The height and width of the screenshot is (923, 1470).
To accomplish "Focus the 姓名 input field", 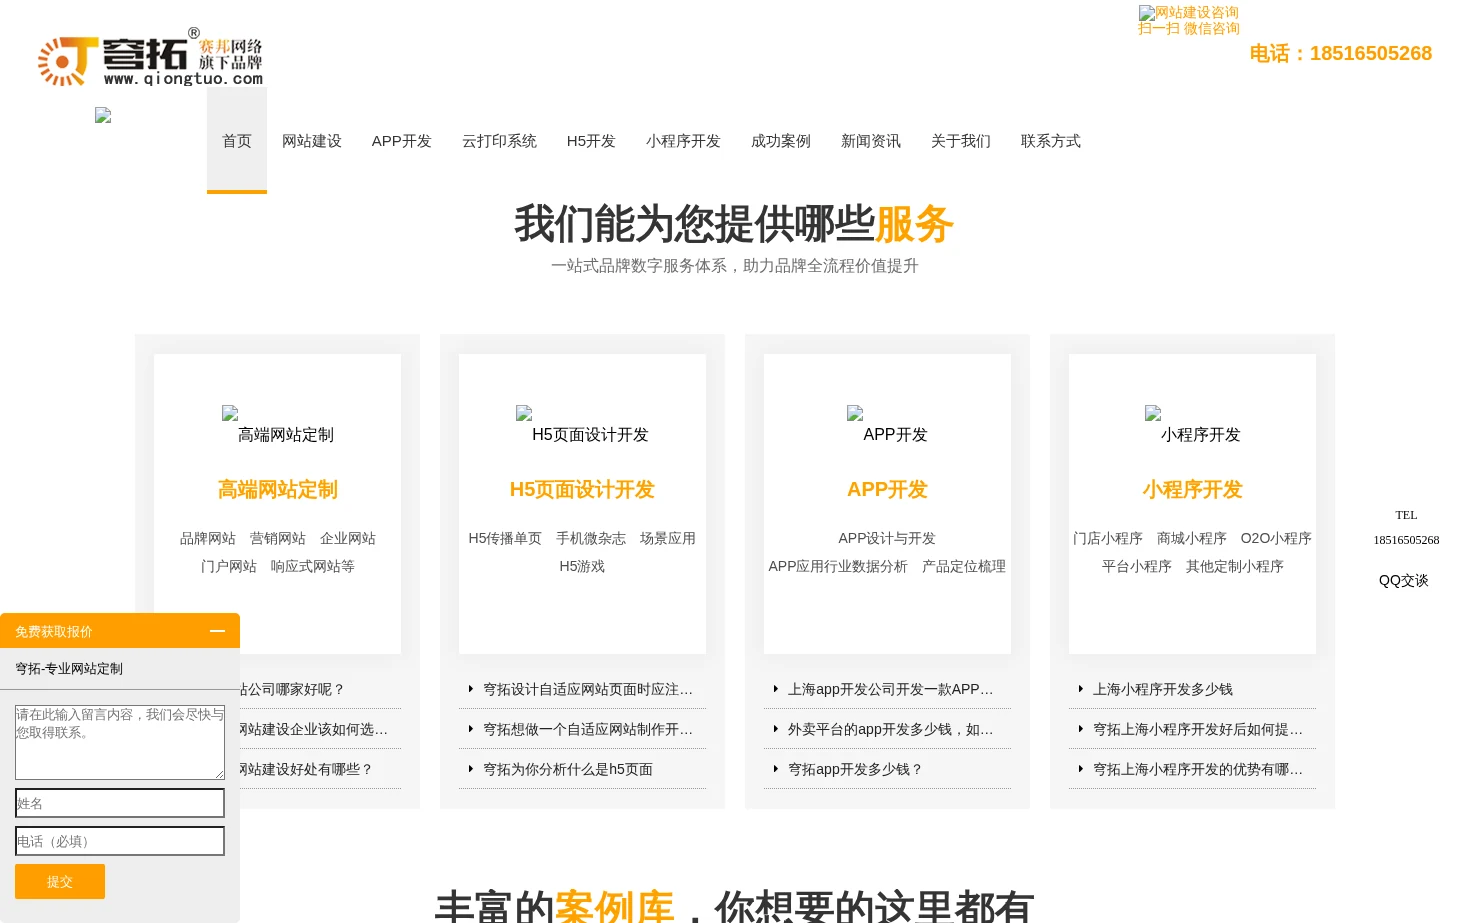I will (x=120, y=803).
